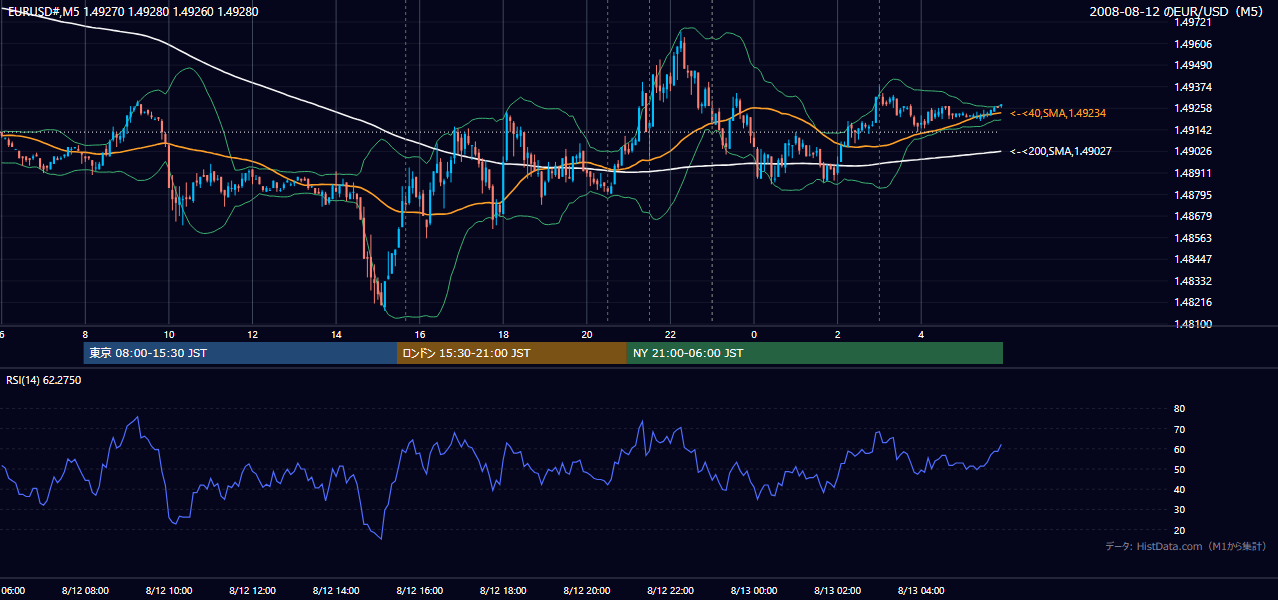Click the 8/12 20:00 time axis label
Screen dimensions: 1278x600
click(587, 591)
